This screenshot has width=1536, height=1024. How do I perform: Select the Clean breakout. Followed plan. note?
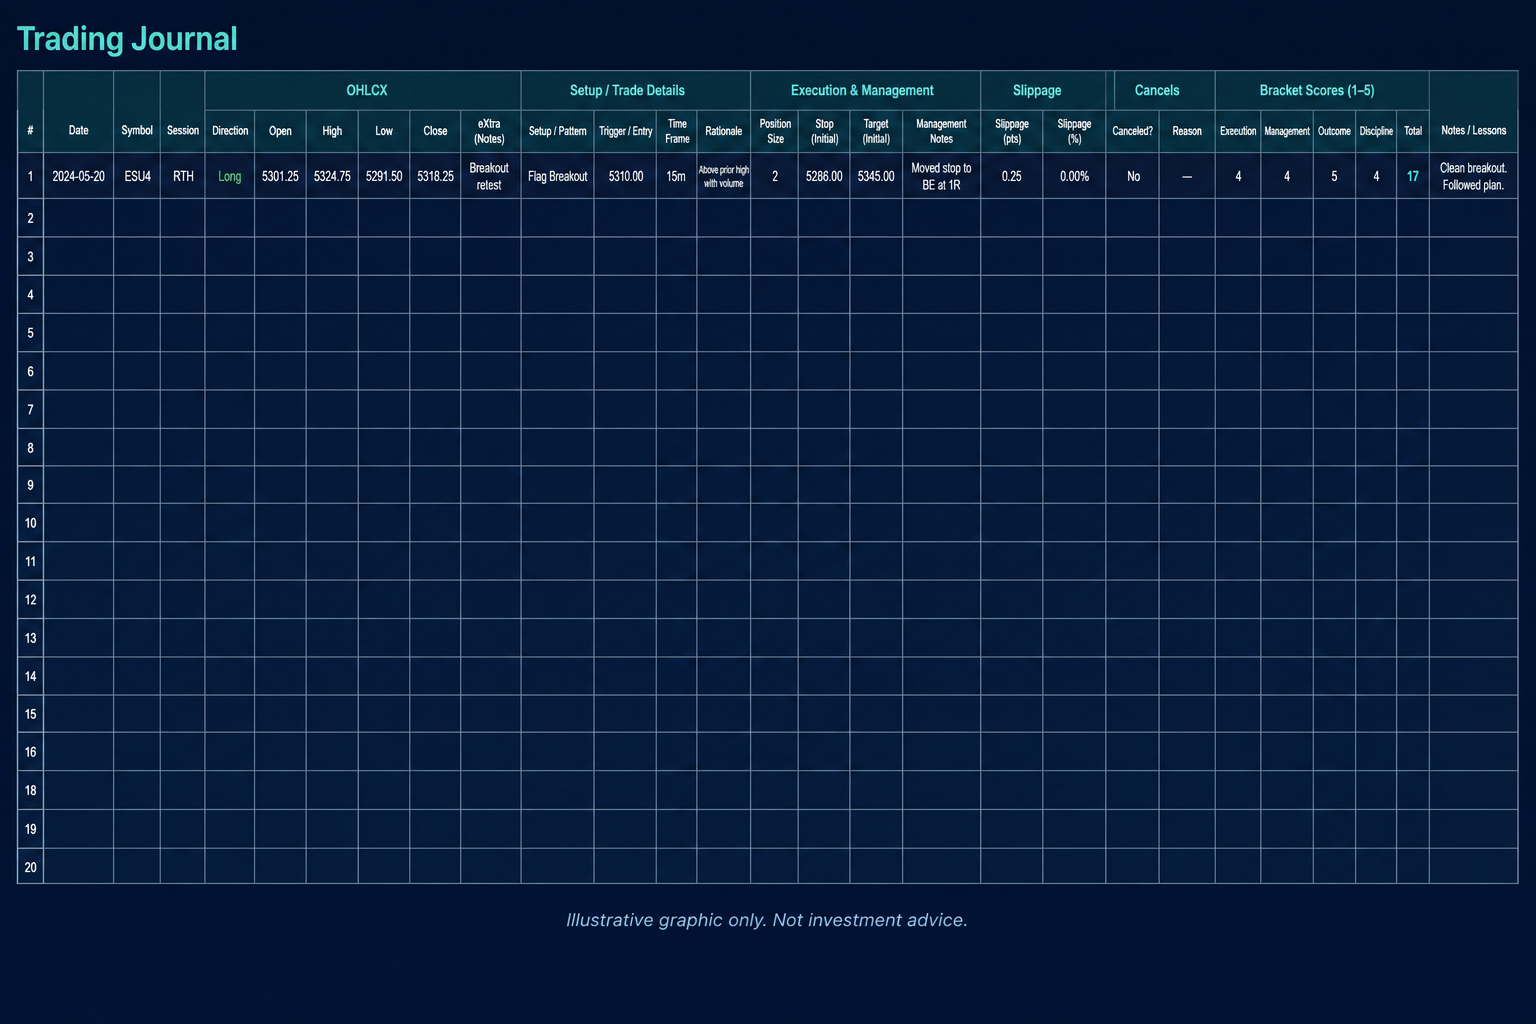[x=1473, y=177]
